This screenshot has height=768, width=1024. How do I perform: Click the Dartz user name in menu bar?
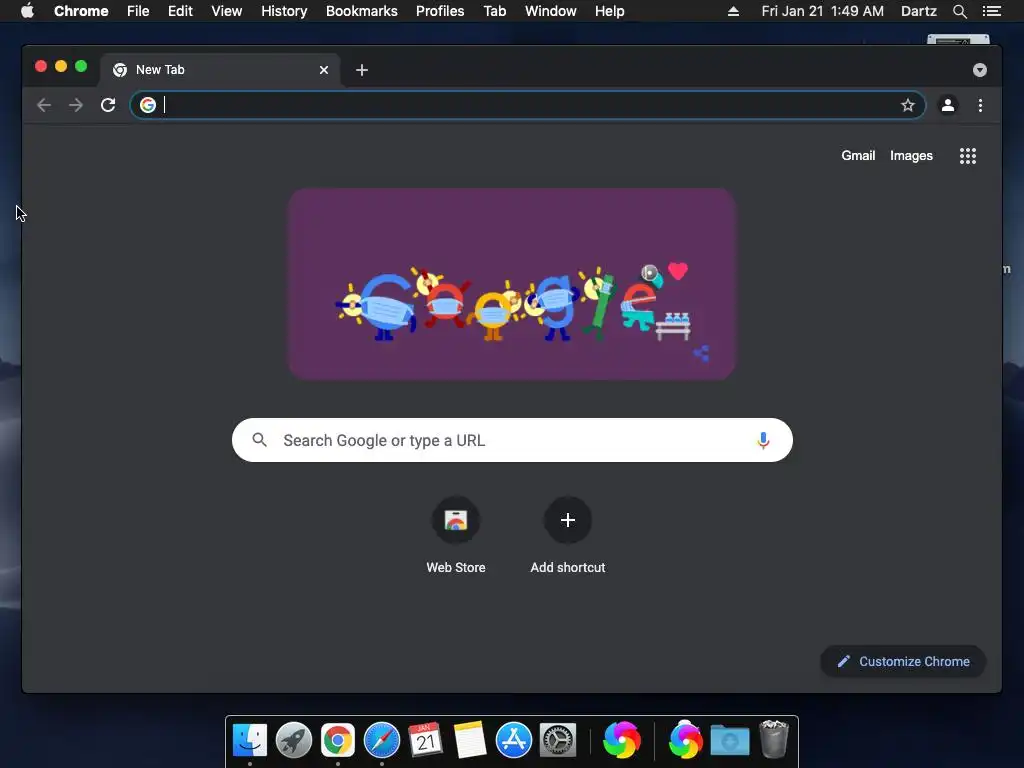[x=919, y=11]
